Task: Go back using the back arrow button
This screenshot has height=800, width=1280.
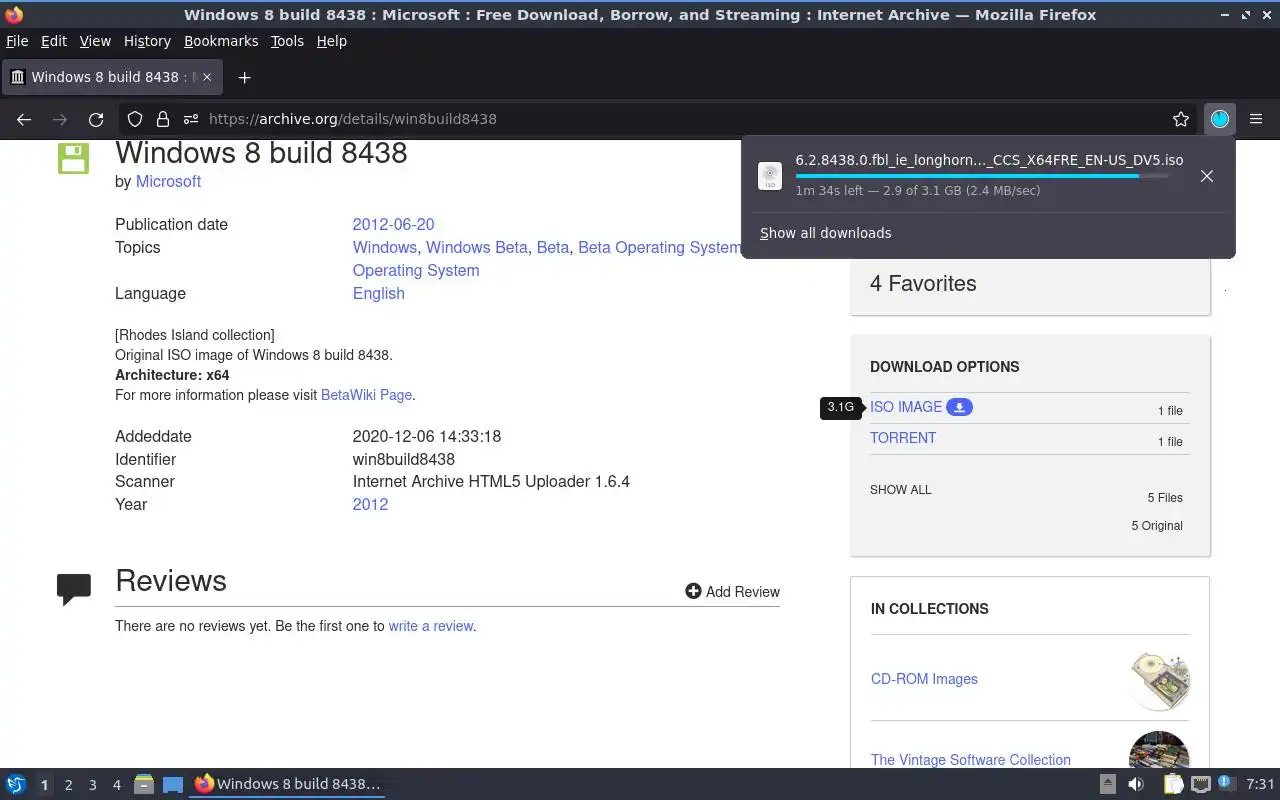Action: tap(24, 119)
